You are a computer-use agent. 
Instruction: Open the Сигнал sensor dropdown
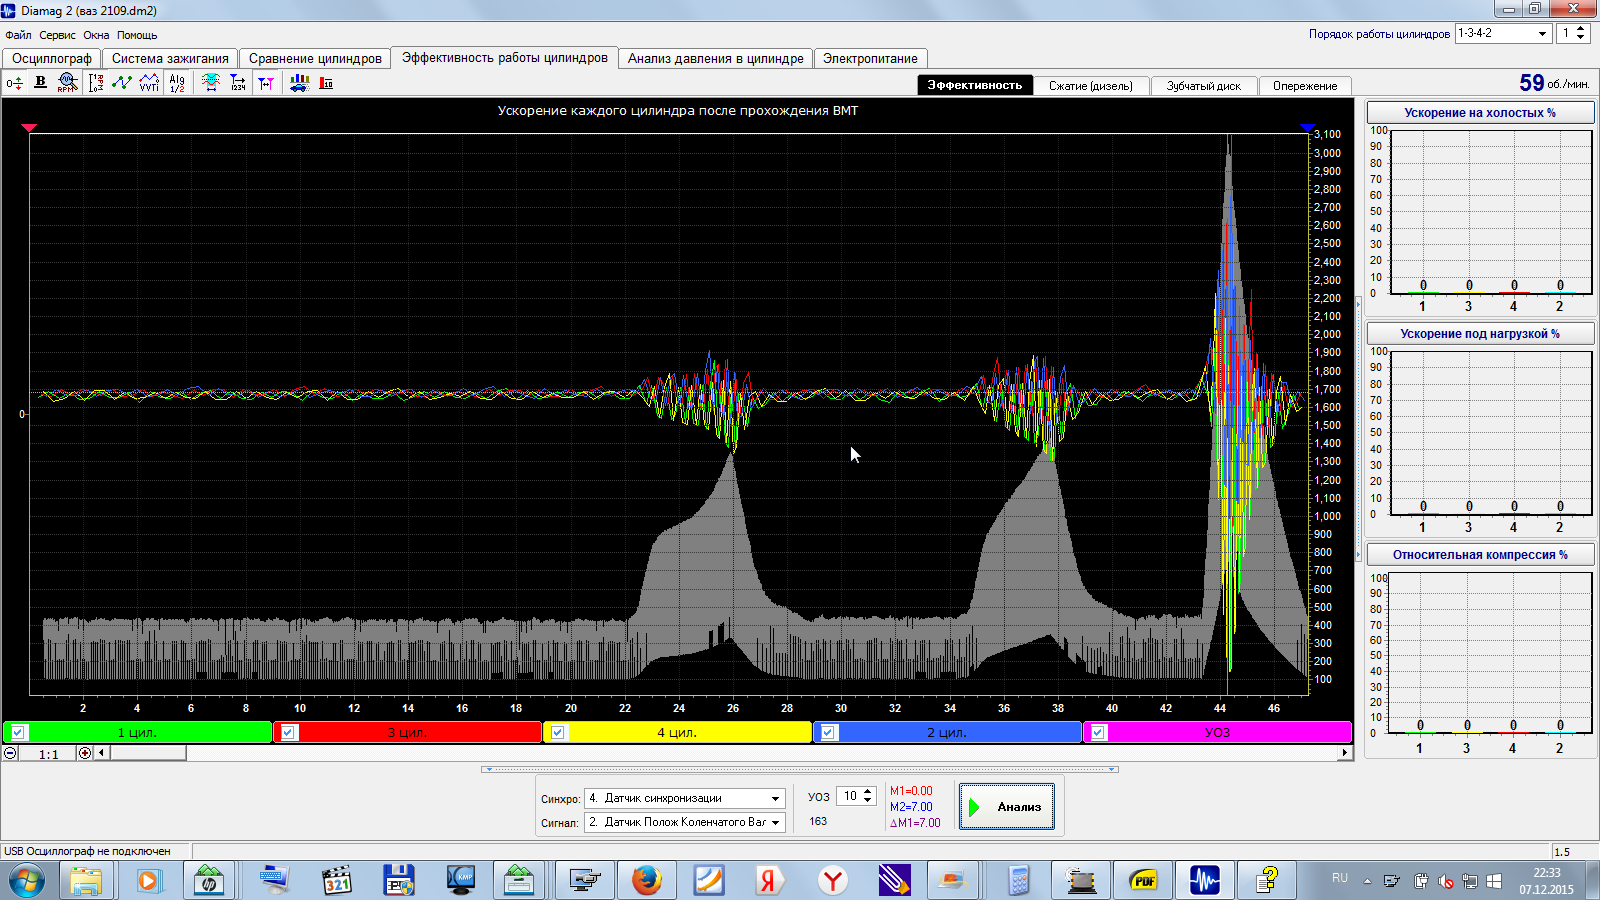(x=775, y=822)
